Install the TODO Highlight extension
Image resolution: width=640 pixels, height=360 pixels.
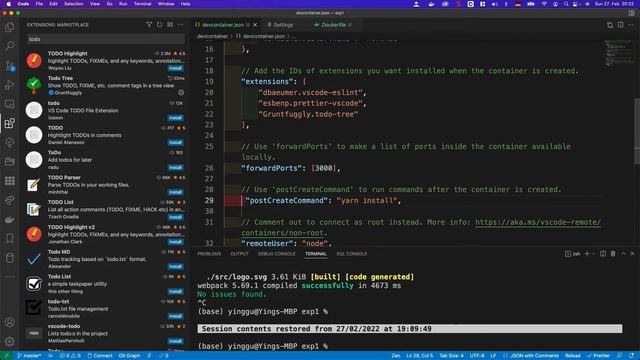coord(176,68)
